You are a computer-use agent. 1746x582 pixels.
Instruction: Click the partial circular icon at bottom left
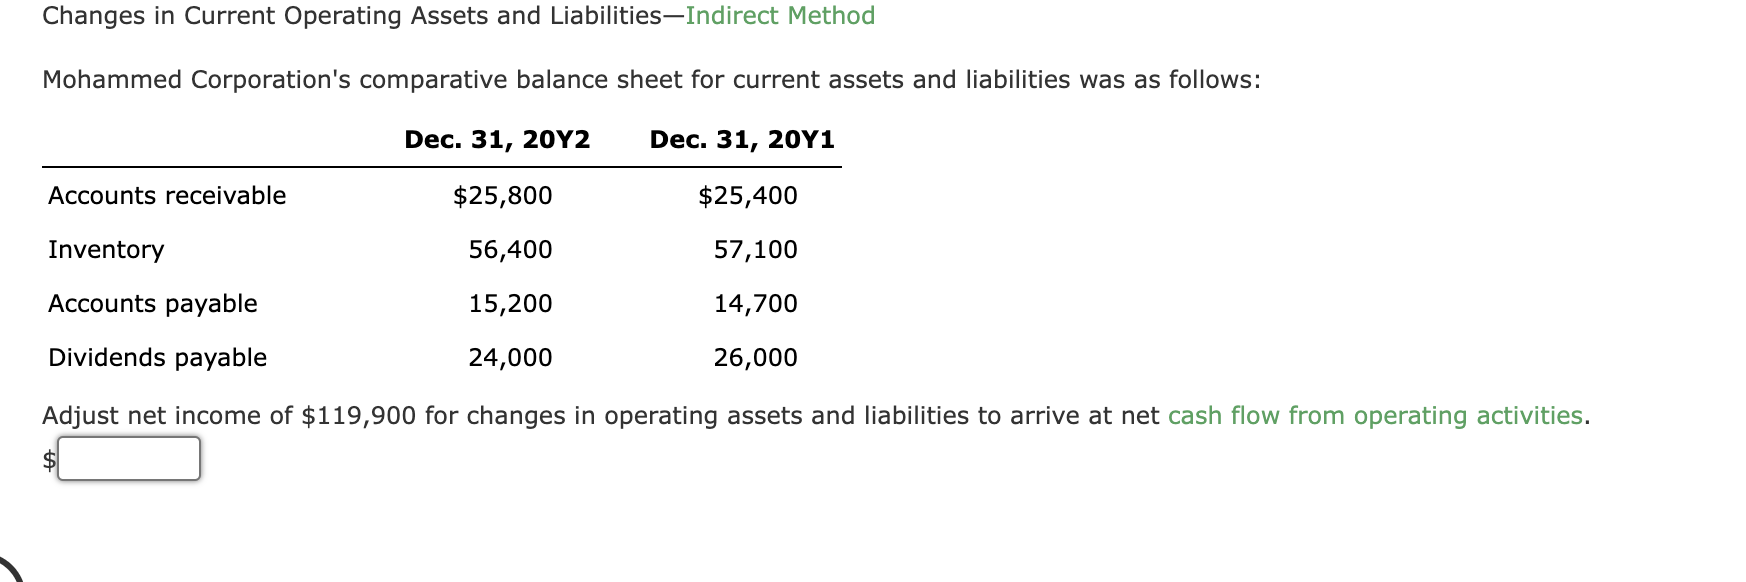coord(11,570)
